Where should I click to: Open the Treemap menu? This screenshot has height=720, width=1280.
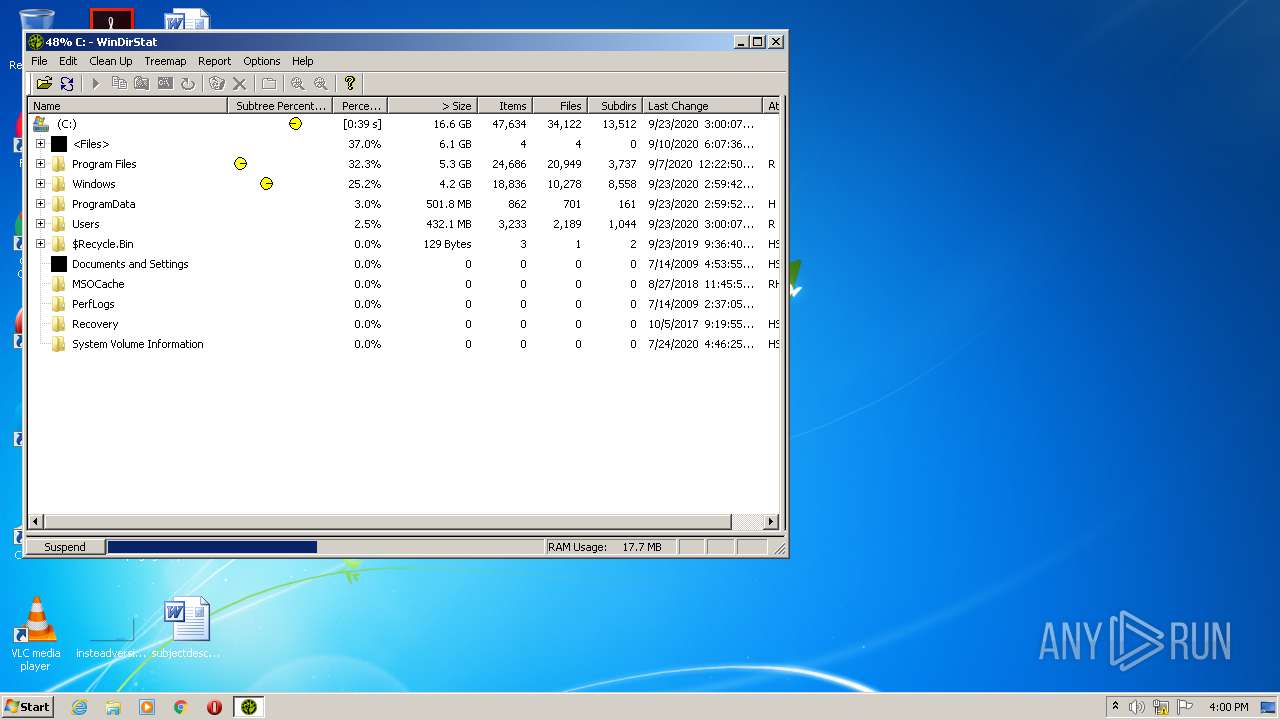tap(165, 61)
